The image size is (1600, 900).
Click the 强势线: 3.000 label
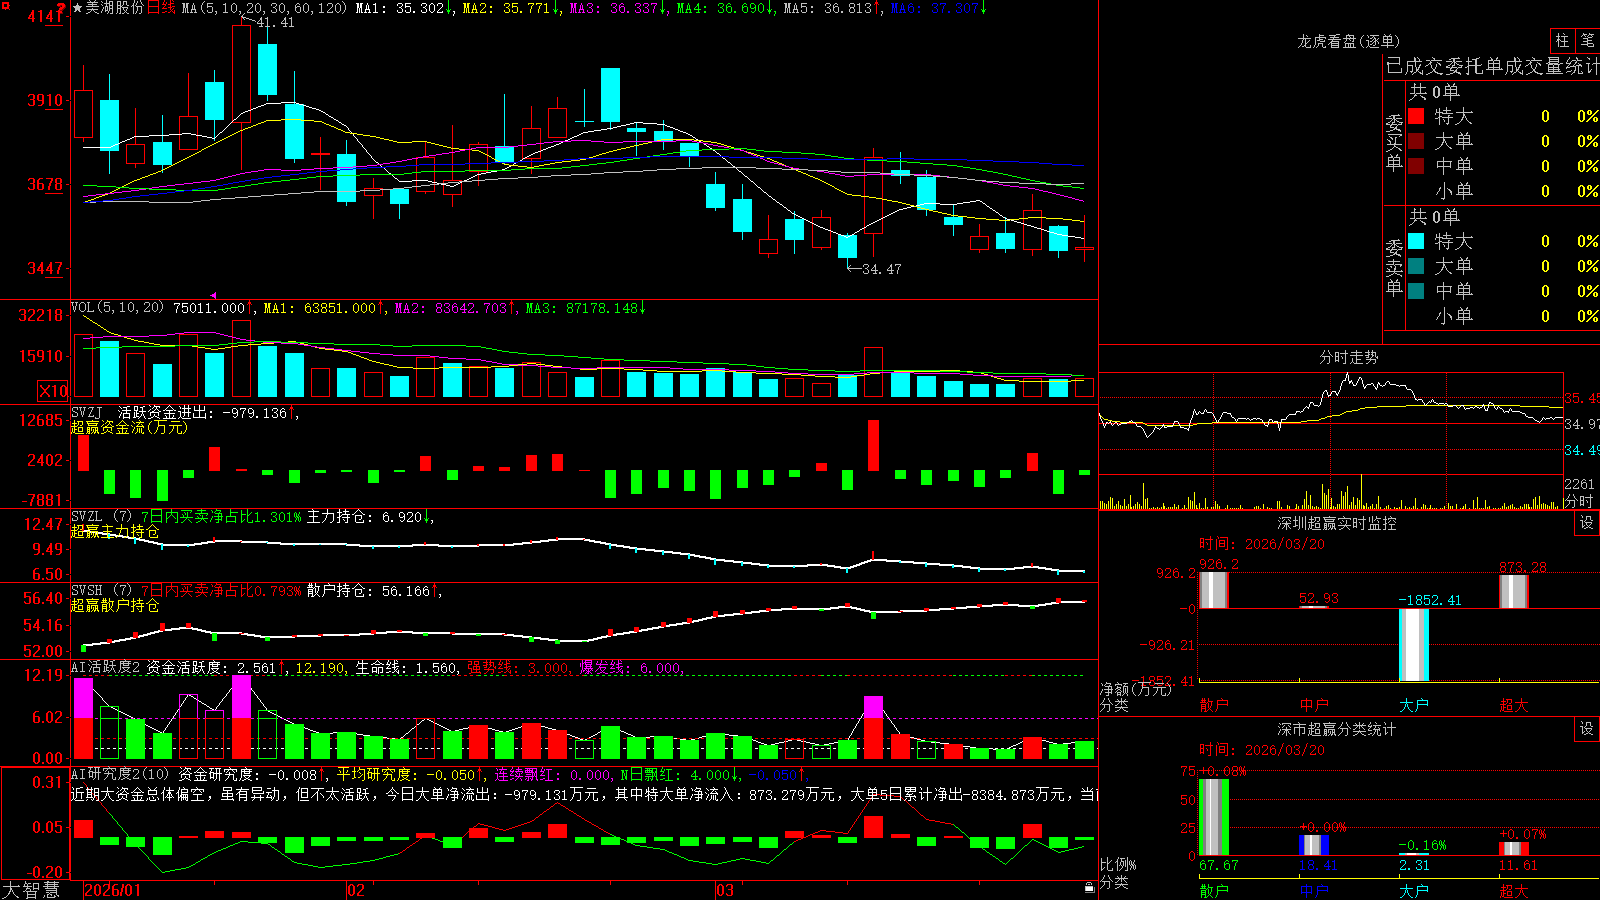click(x=518, y=668)
